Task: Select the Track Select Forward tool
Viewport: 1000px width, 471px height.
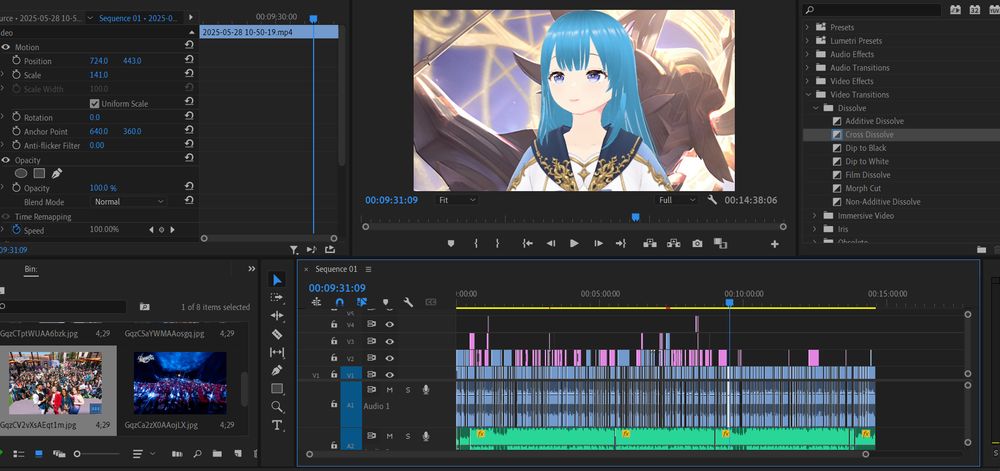Action: tap(277, 297)
